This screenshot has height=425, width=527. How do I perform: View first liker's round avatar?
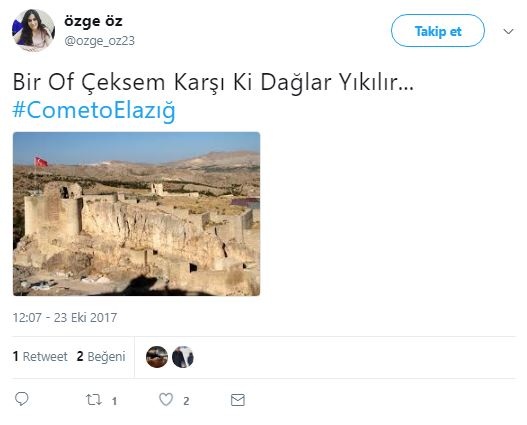coord(157,357)
